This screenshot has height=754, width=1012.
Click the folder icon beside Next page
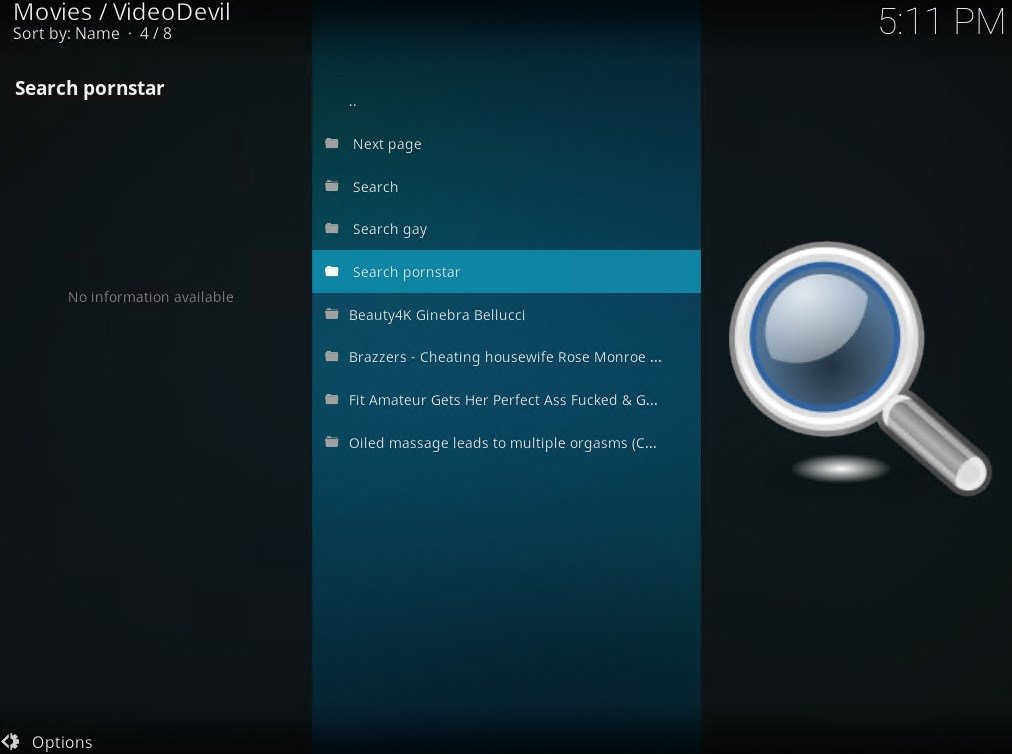tap(332, 143)
